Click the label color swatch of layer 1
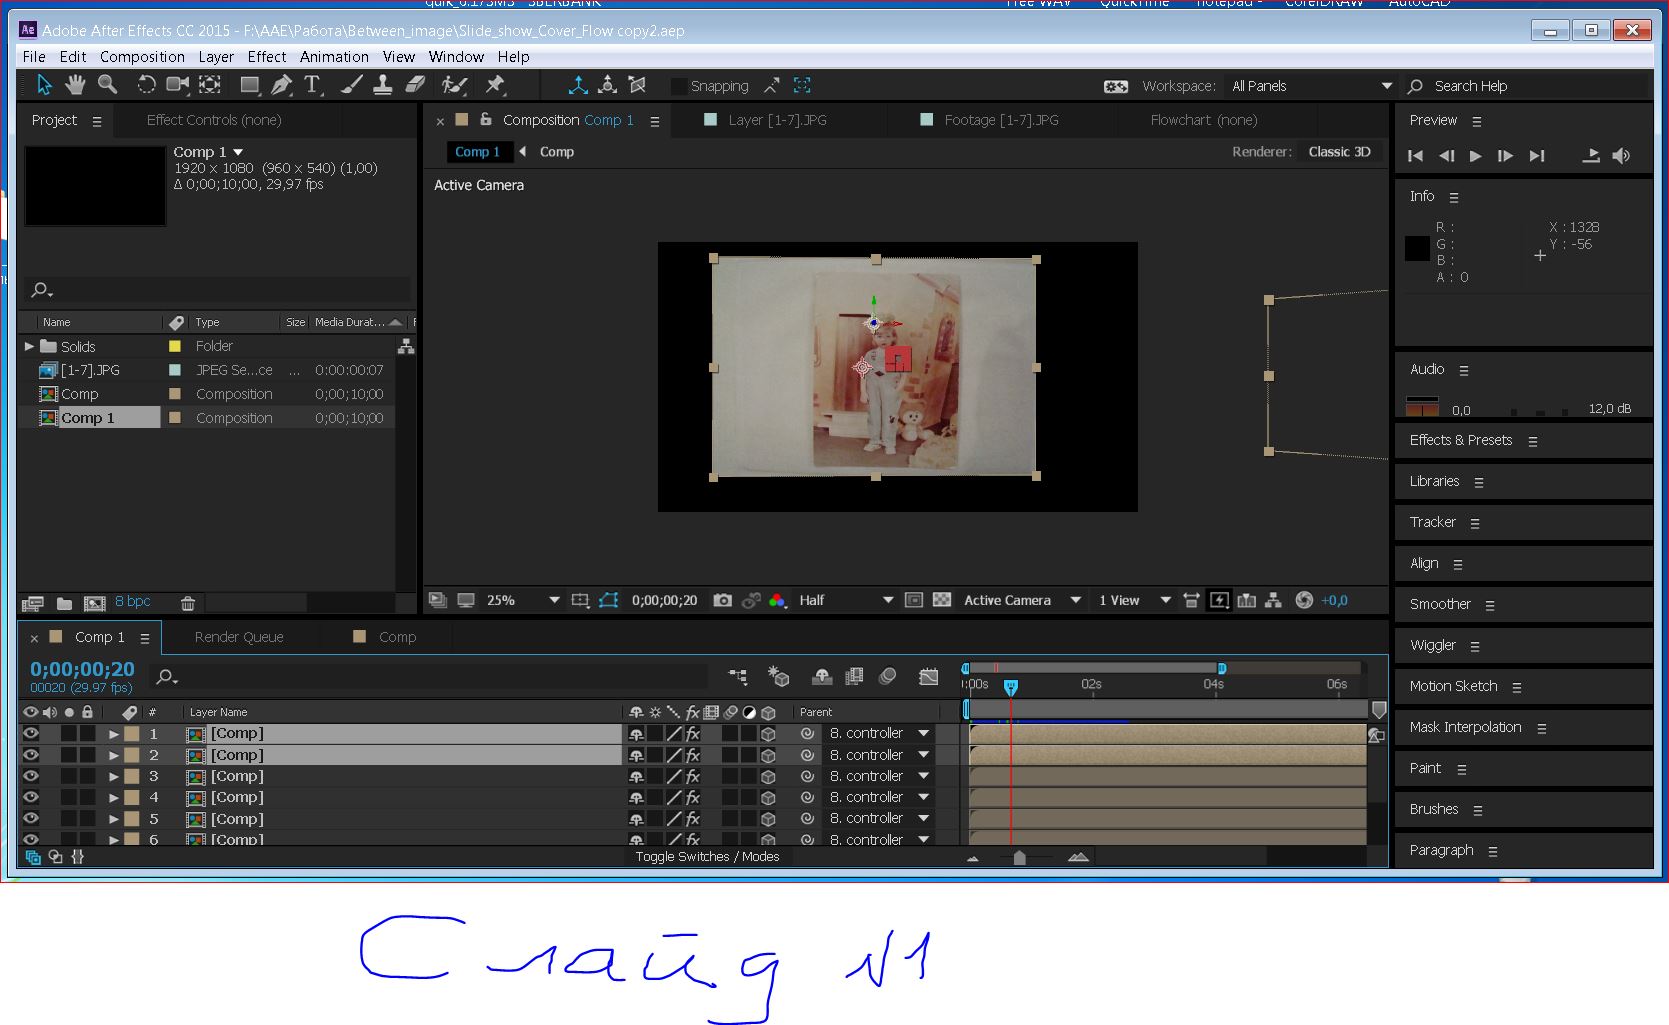This screenshot has width=1669, height=1025. pos(132,734)
